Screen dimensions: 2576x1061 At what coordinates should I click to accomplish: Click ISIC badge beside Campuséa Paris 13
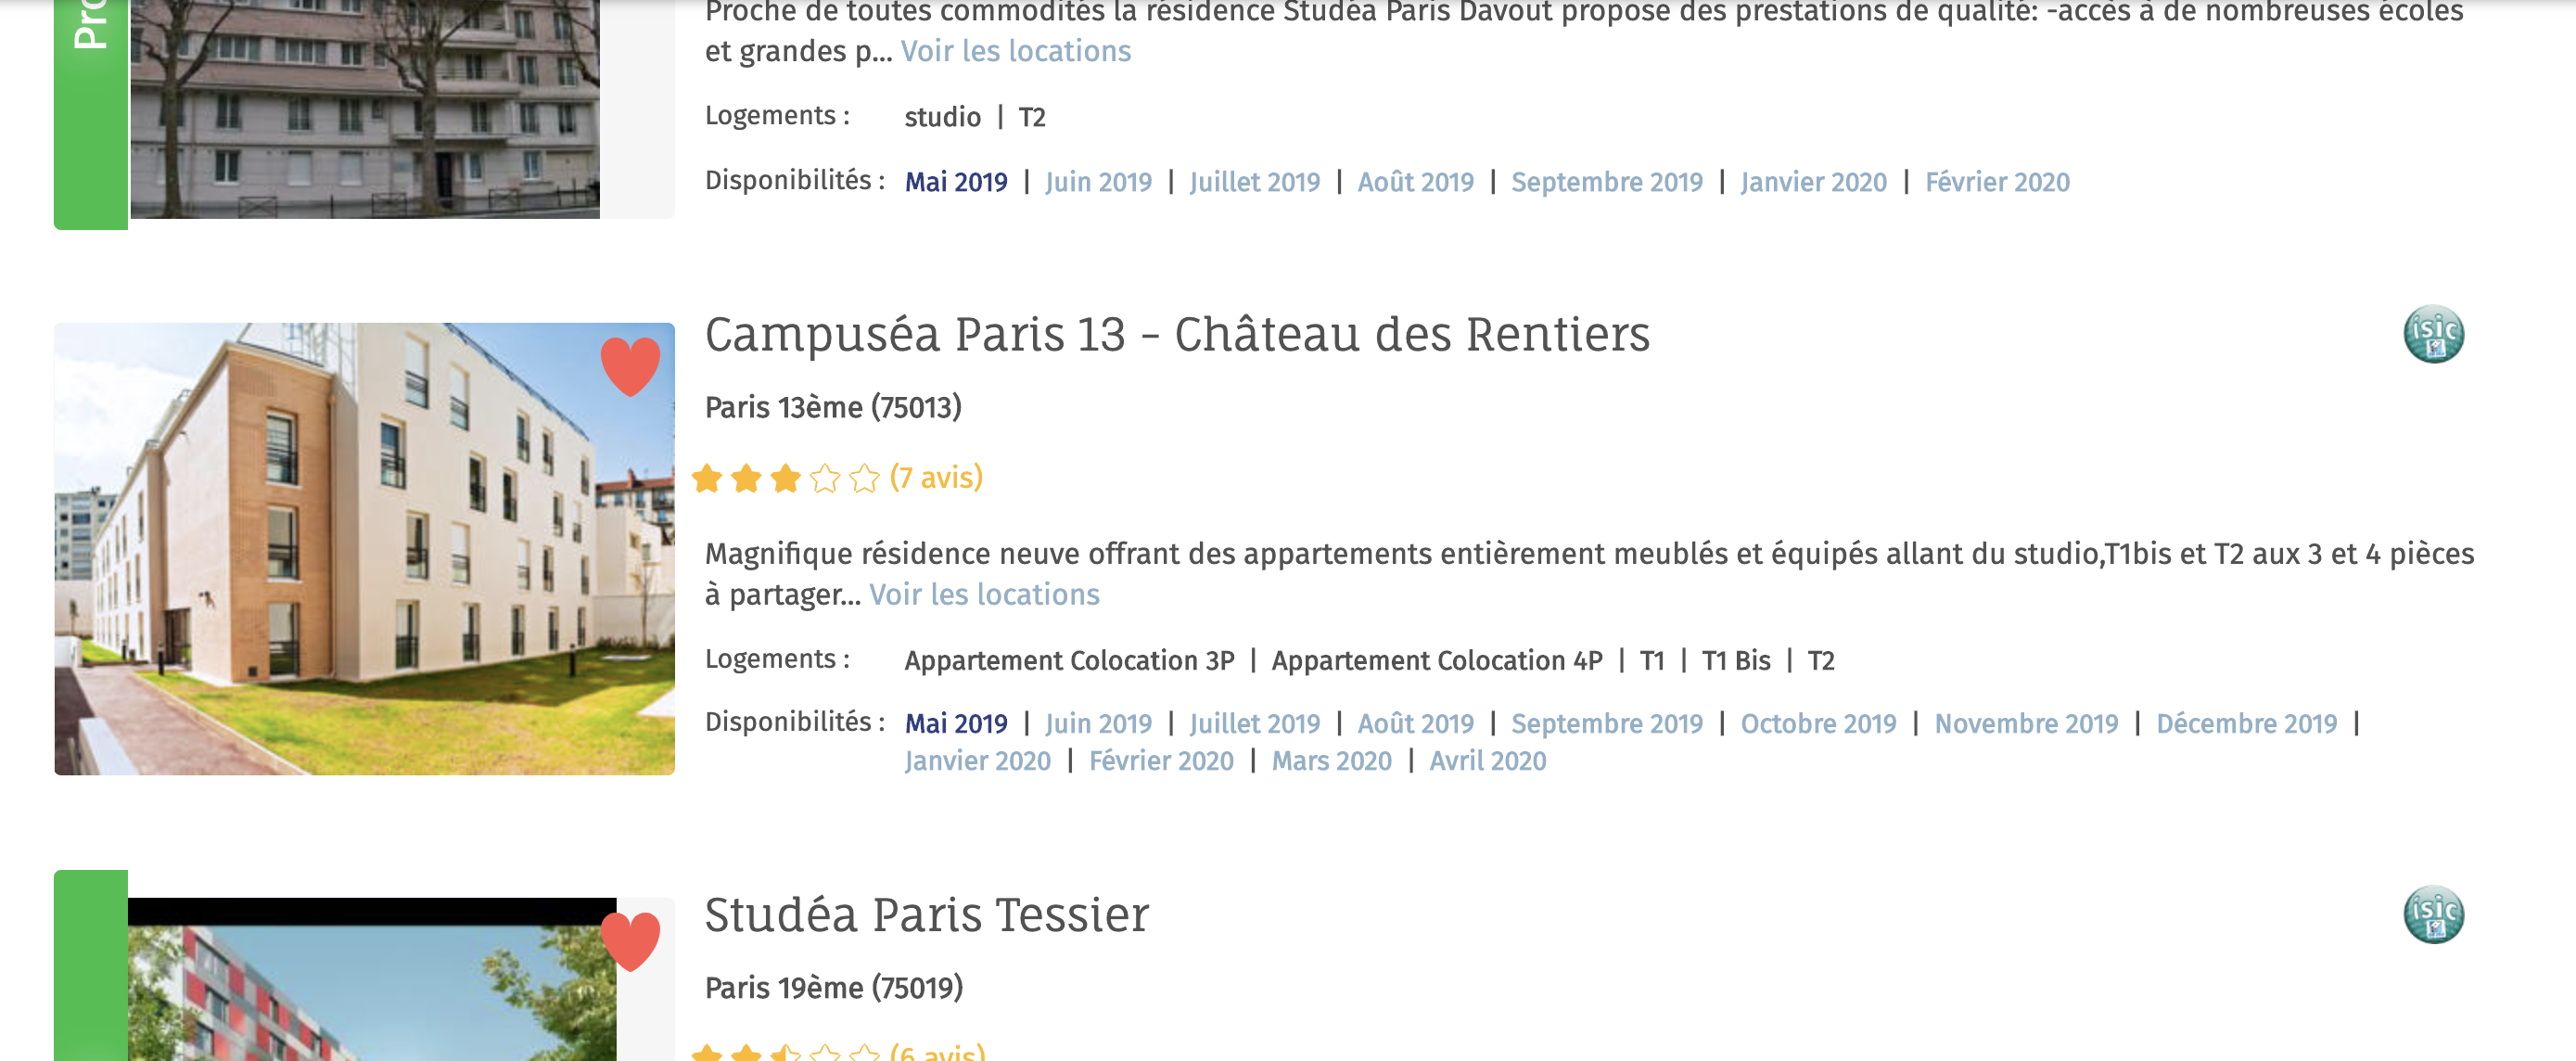coord(2433,334)
